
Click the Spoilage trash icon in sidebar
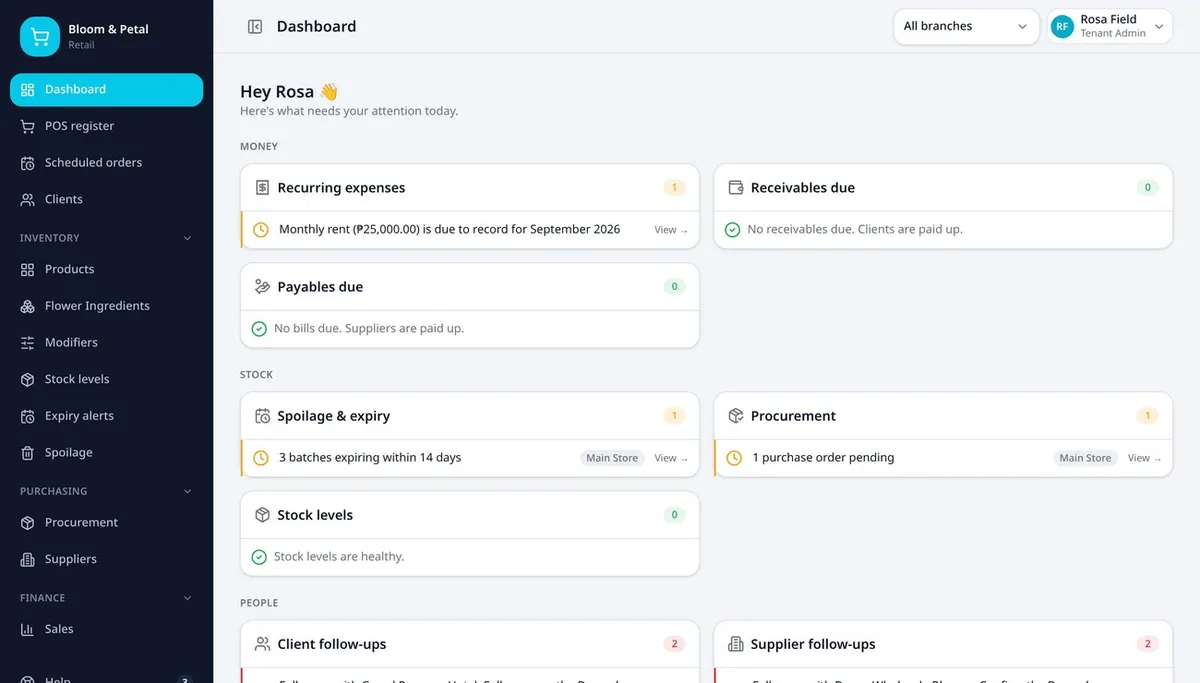click(x=27, y=453)
